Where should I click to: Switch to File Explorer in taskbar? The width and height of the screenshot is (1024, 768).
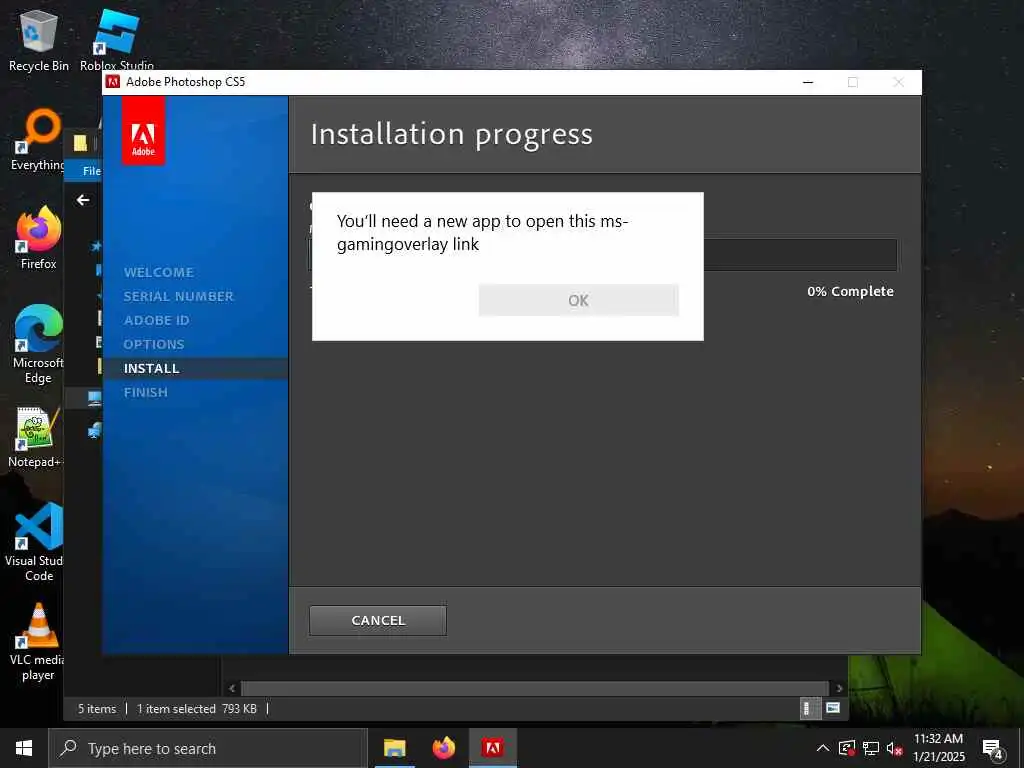394,748
